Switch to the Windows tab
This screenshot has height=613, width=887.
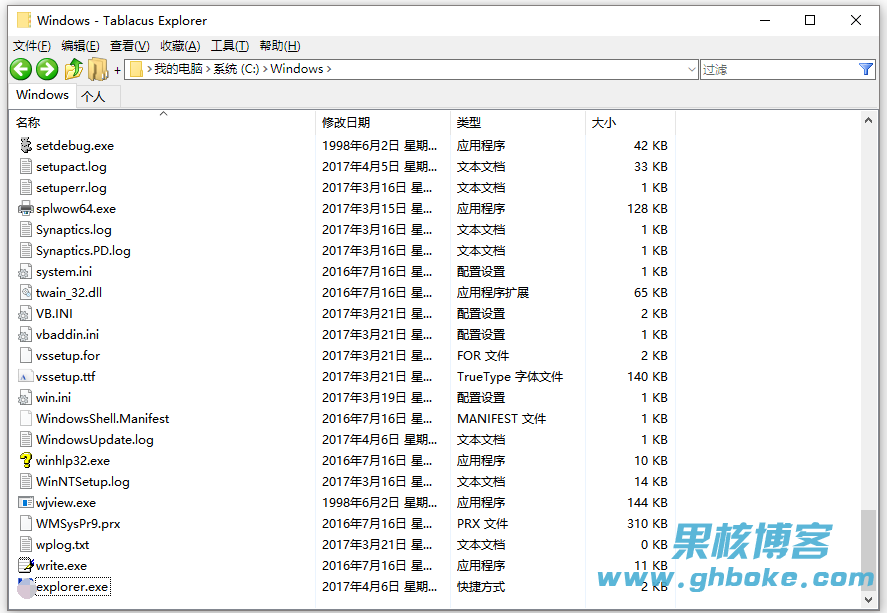[42, 95]
